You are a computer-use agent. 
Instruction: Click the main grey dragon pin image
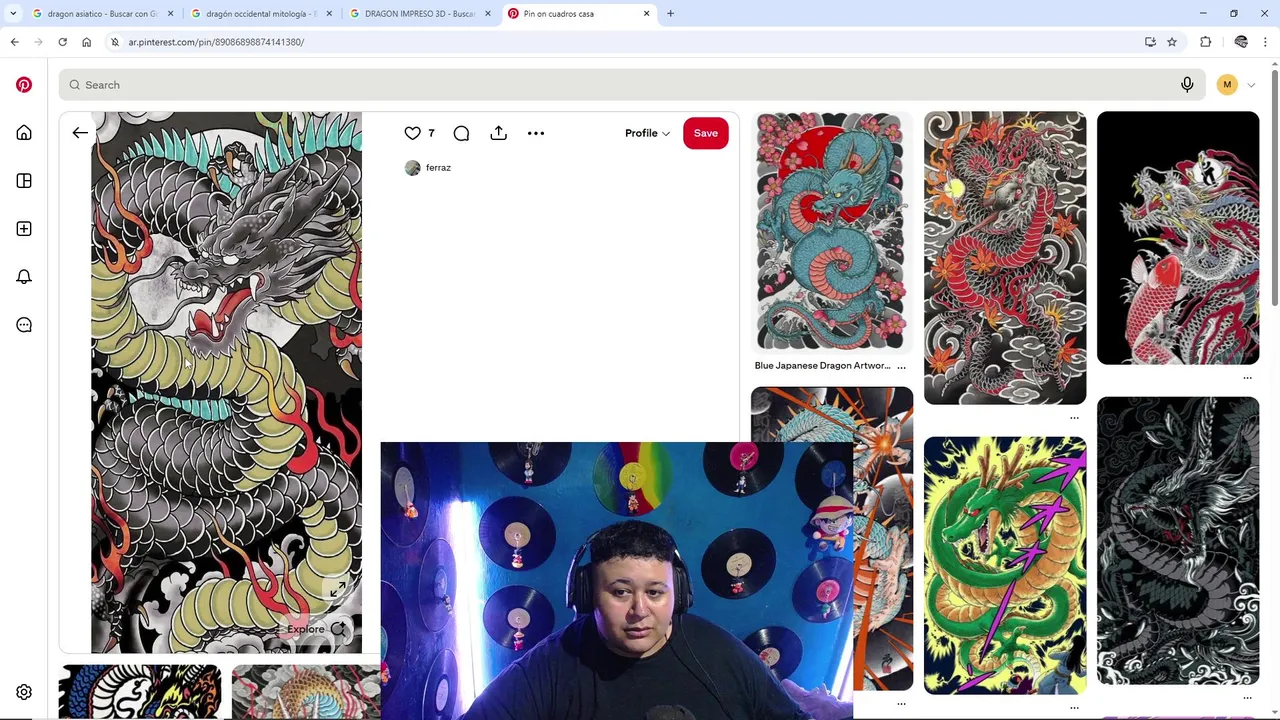pyautogui.click(x=226, y=383)
